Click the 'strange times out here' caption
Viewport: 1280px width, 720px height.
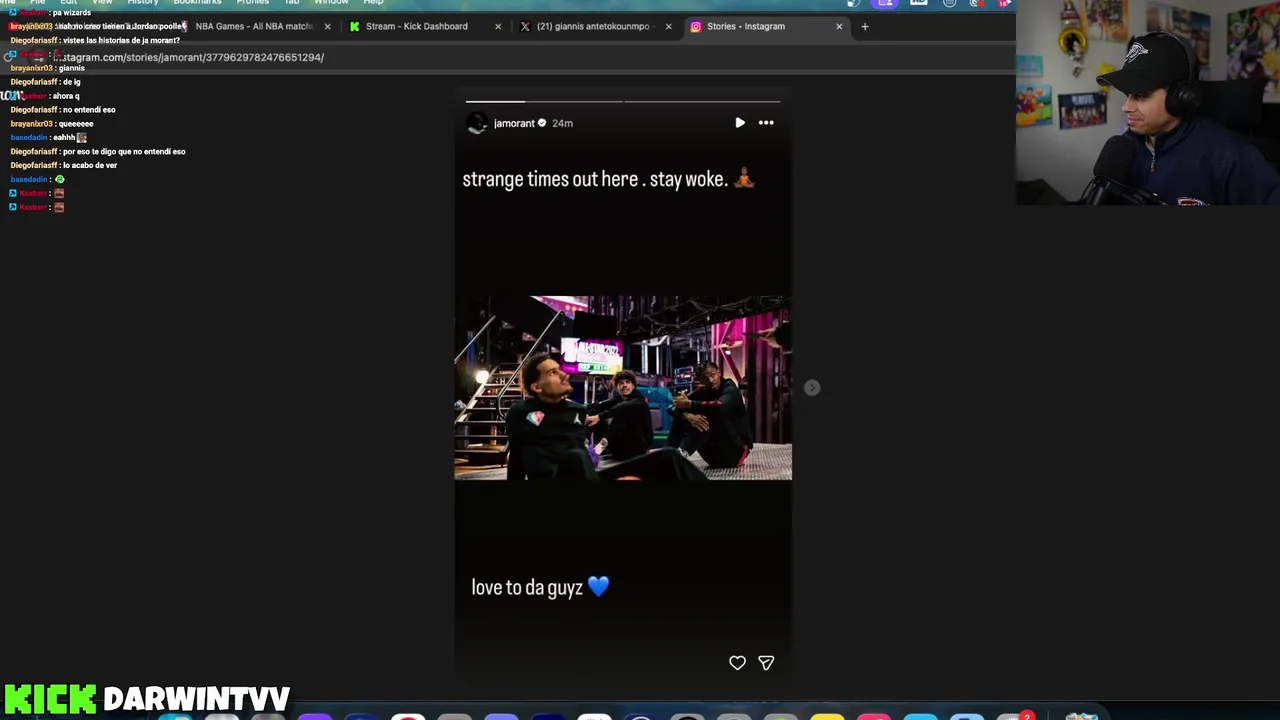pyautogui.click(x=608, y=179)
